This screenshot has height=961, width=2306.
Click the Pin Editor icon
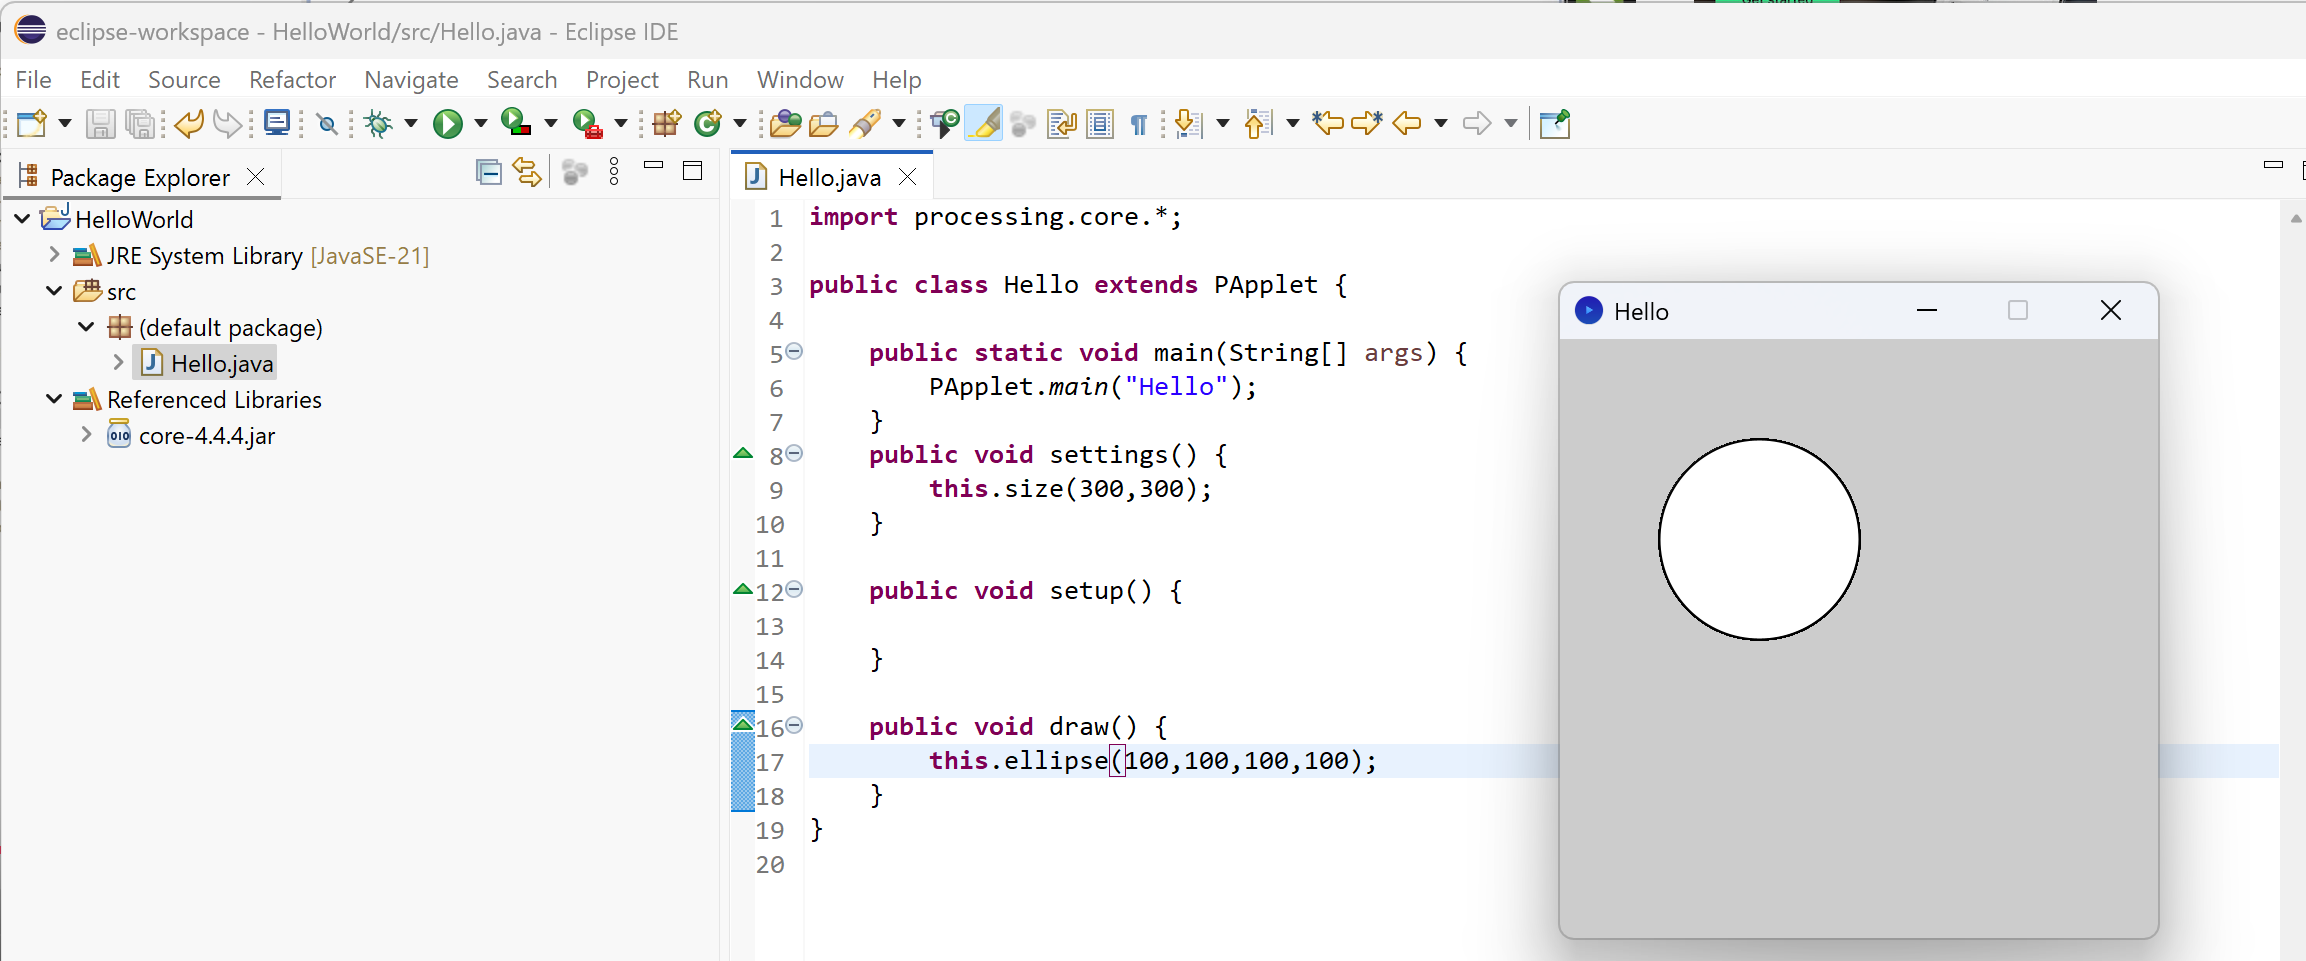[1555, 123]
